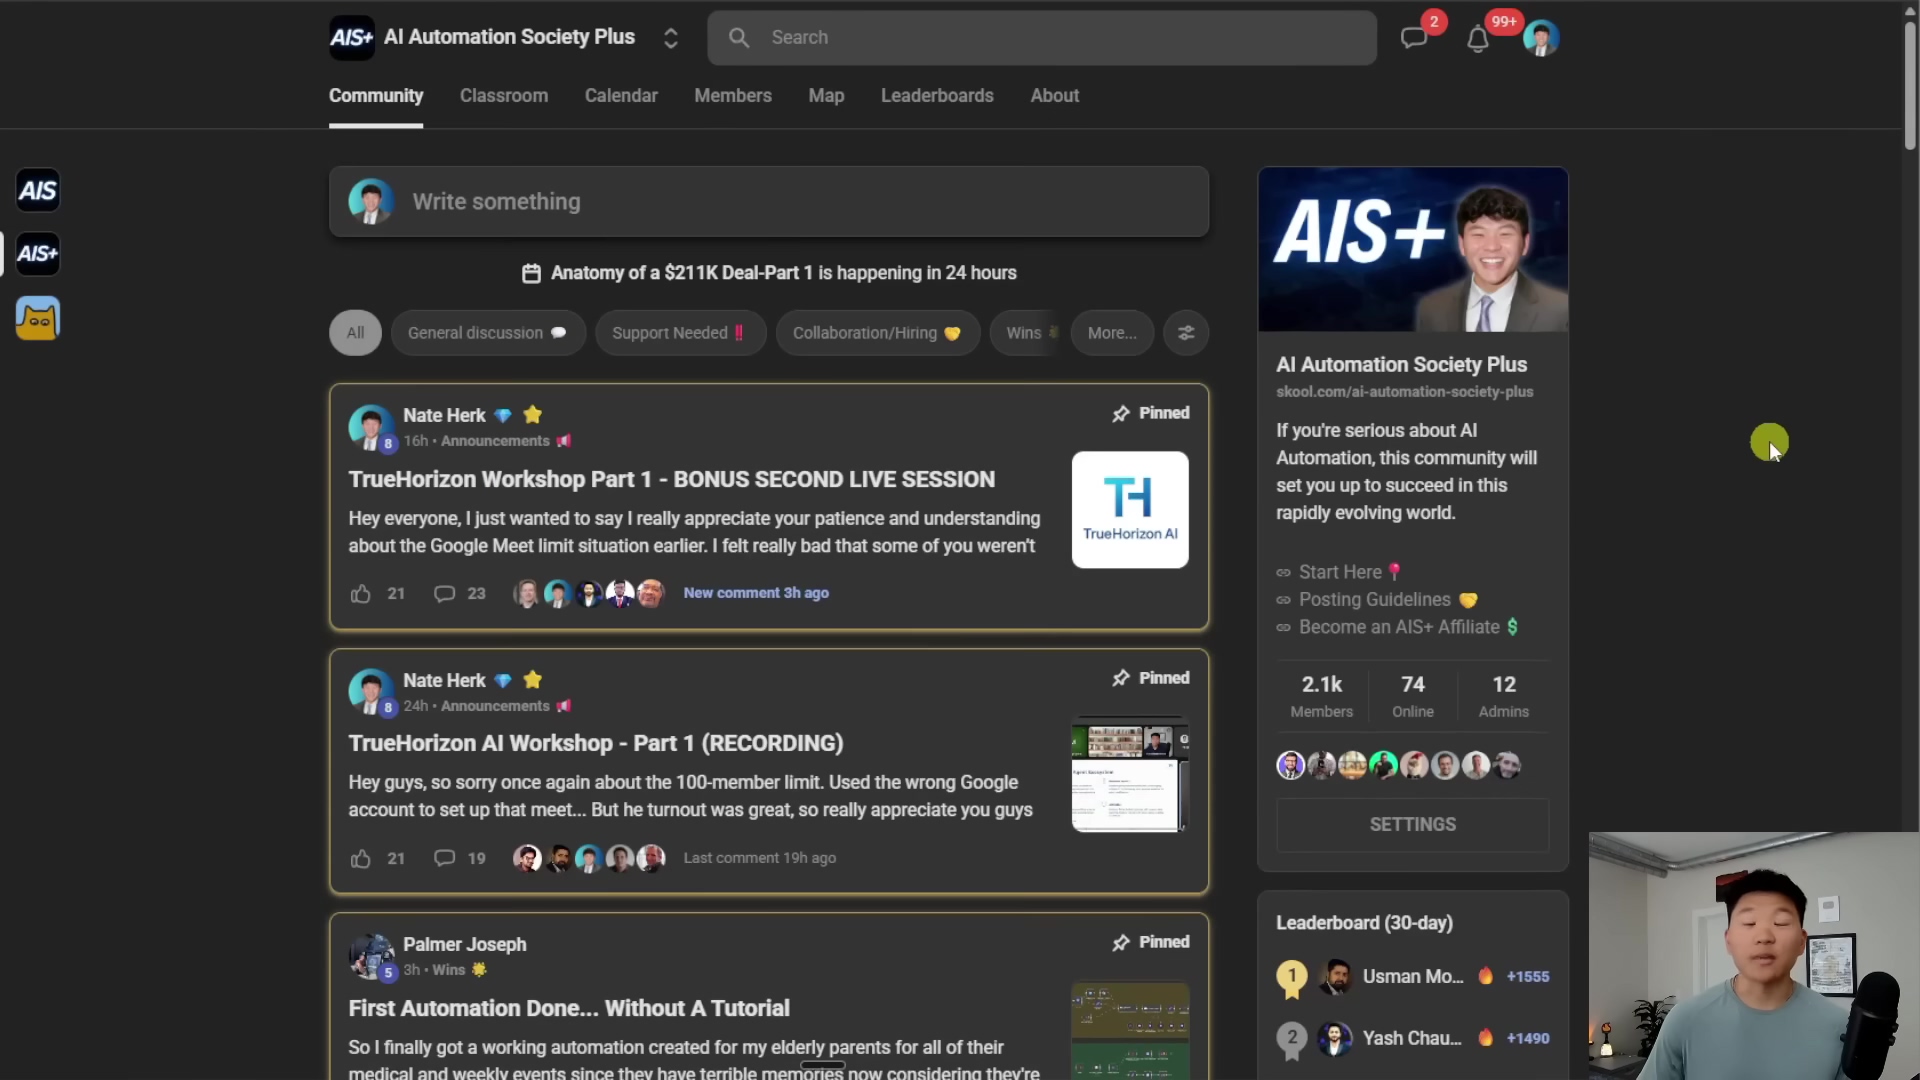Viewport: 1920px width, 1080px height.
Task: Switch to the Classroom tab
Action: (x=504, y=96)
